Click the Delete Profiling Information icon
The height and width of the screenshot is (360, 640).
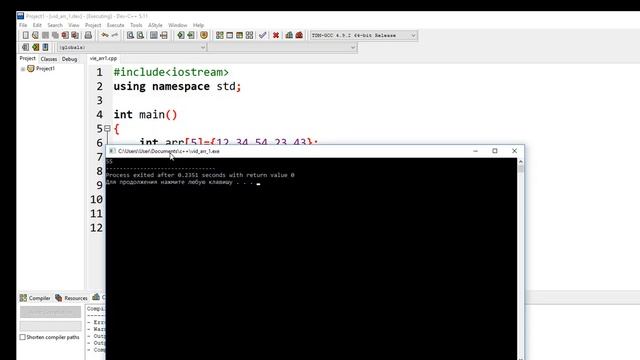[299, 36]
